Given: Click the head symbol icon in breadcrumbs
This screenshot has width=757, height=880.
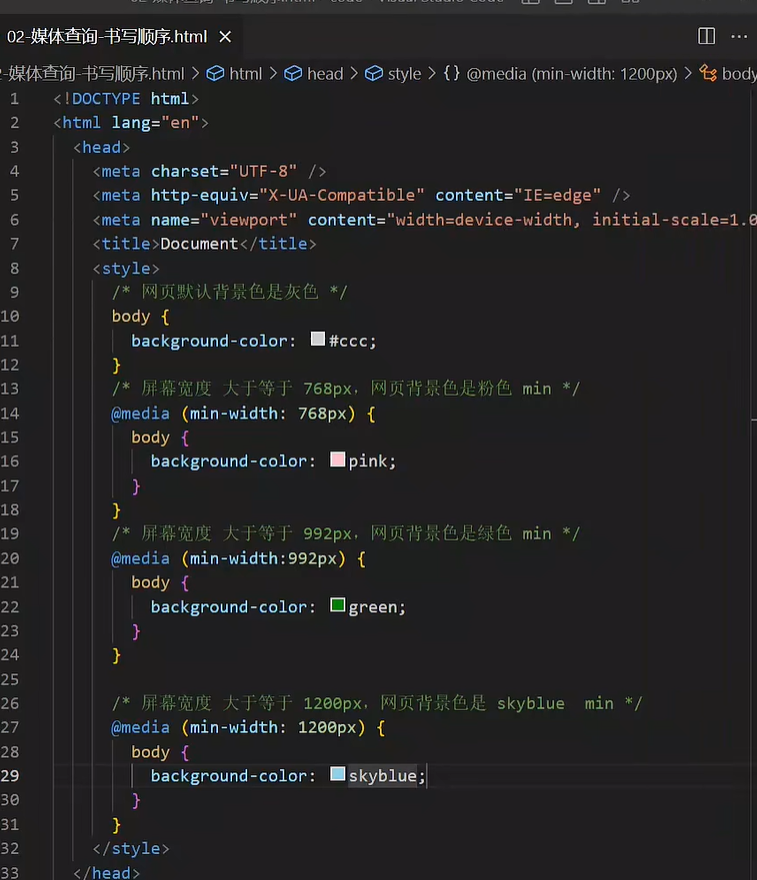Looking at the screenshot, I should (x=293, y=74).
